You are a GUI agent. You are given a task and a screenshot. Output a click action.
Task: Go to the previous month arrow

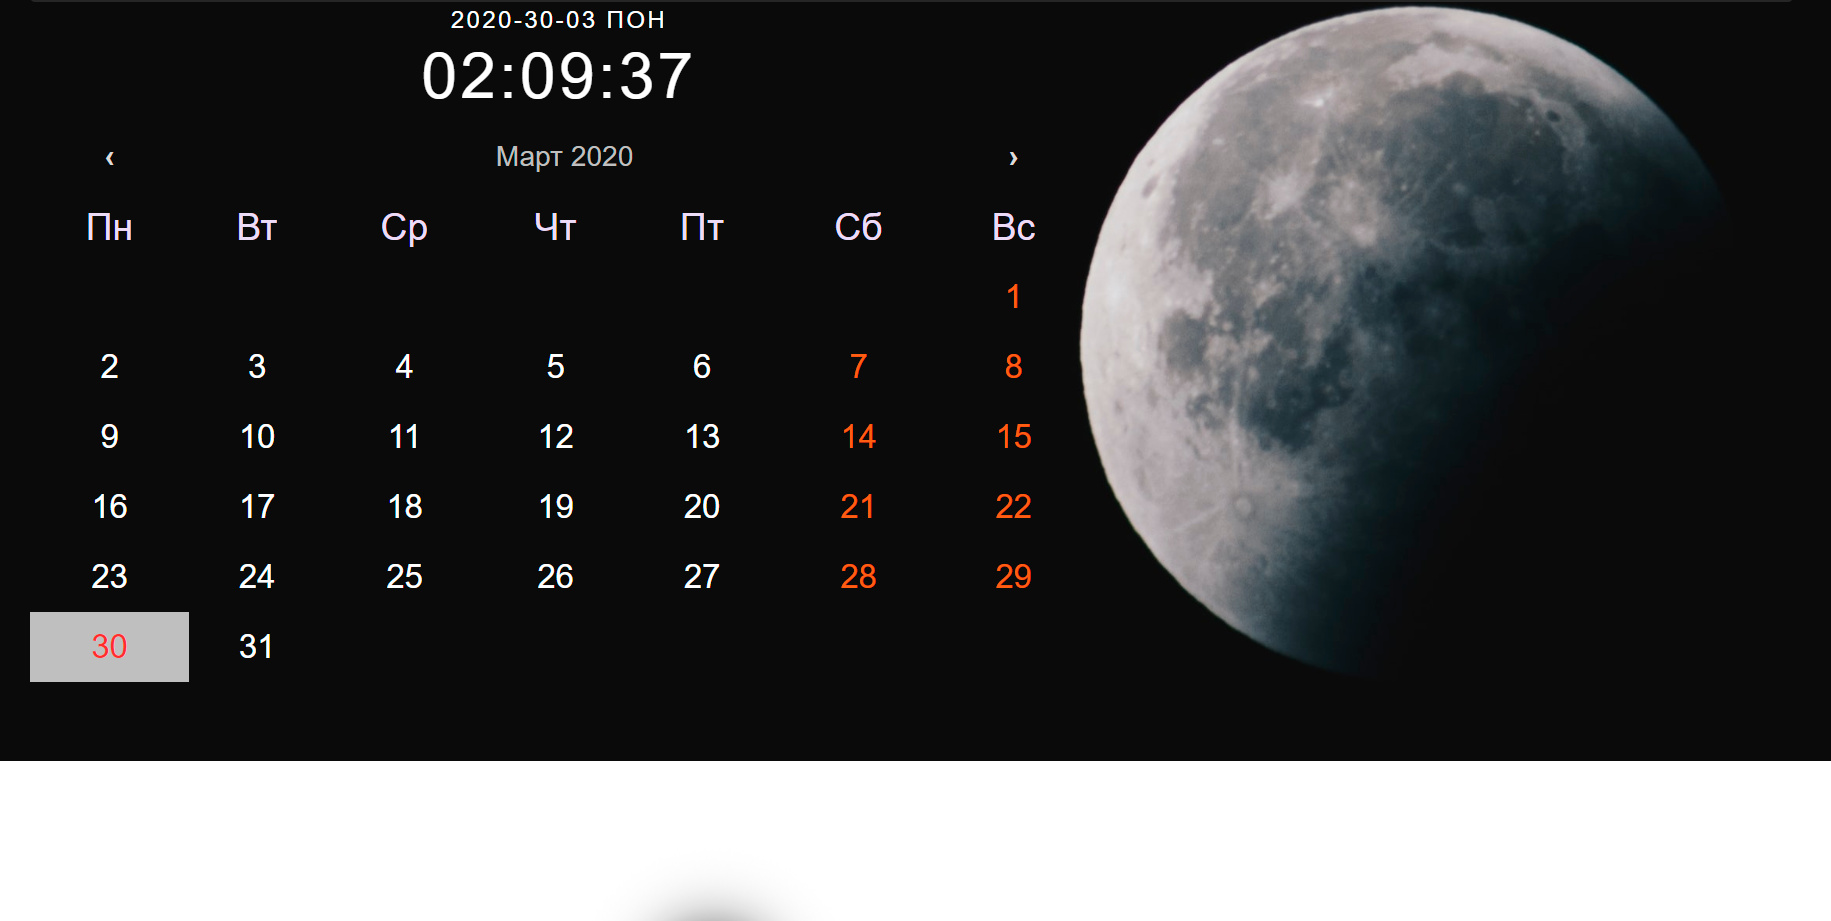coord(110,158)
